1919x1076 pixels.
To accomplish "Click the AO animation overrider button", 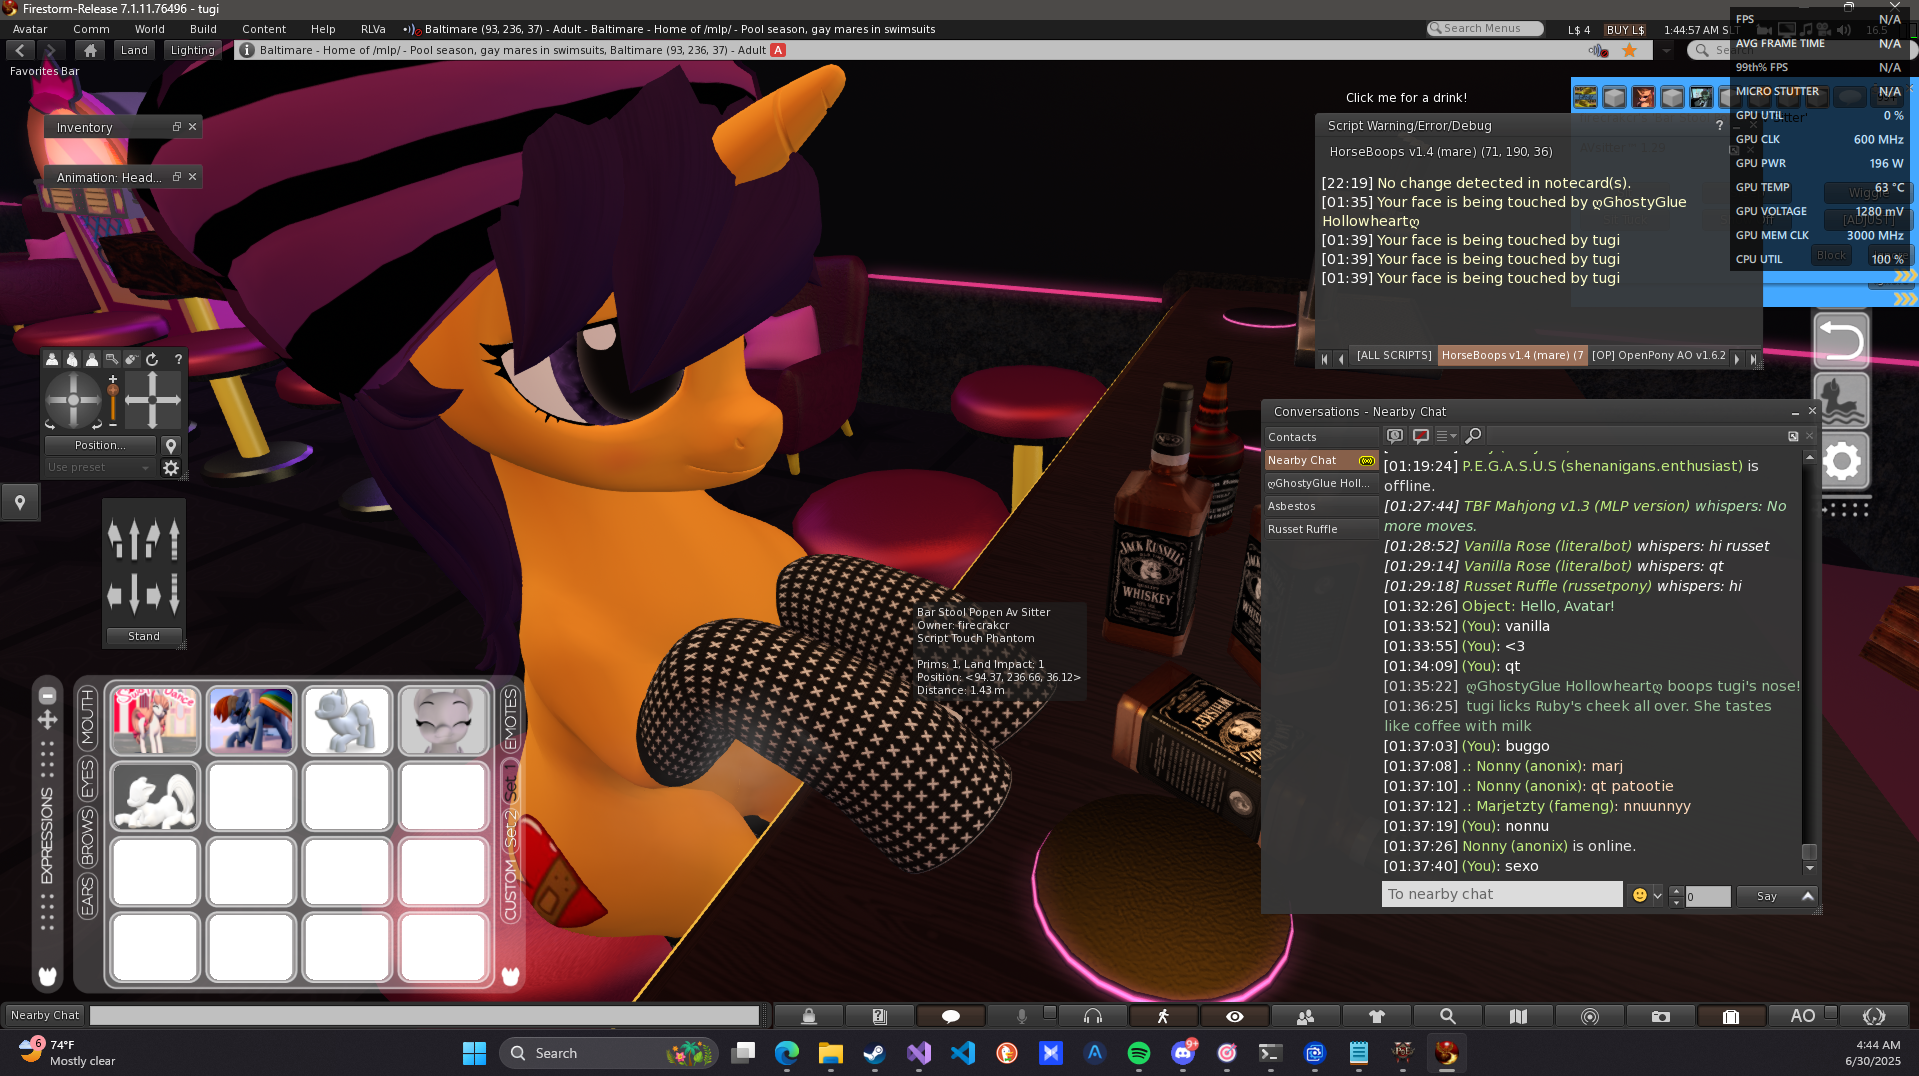I will click(x=1802, y=1016).
